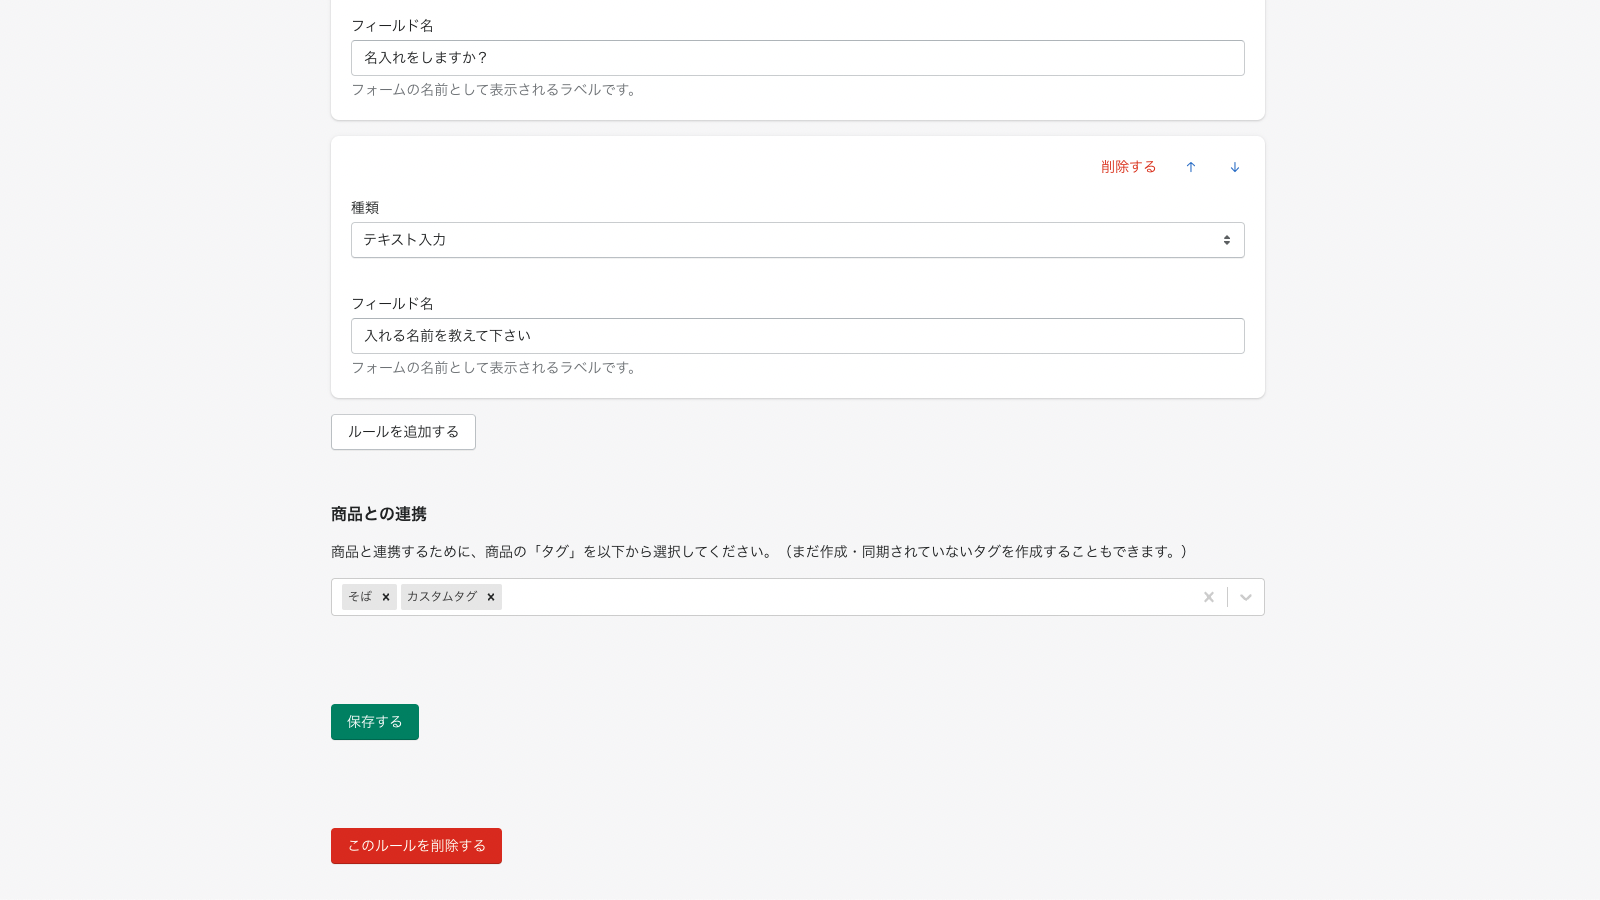Viewport: 1600px width, 900px height.
Task: Click the helper text under 入れる名前を教えて下さい
Action: point(496,368)
